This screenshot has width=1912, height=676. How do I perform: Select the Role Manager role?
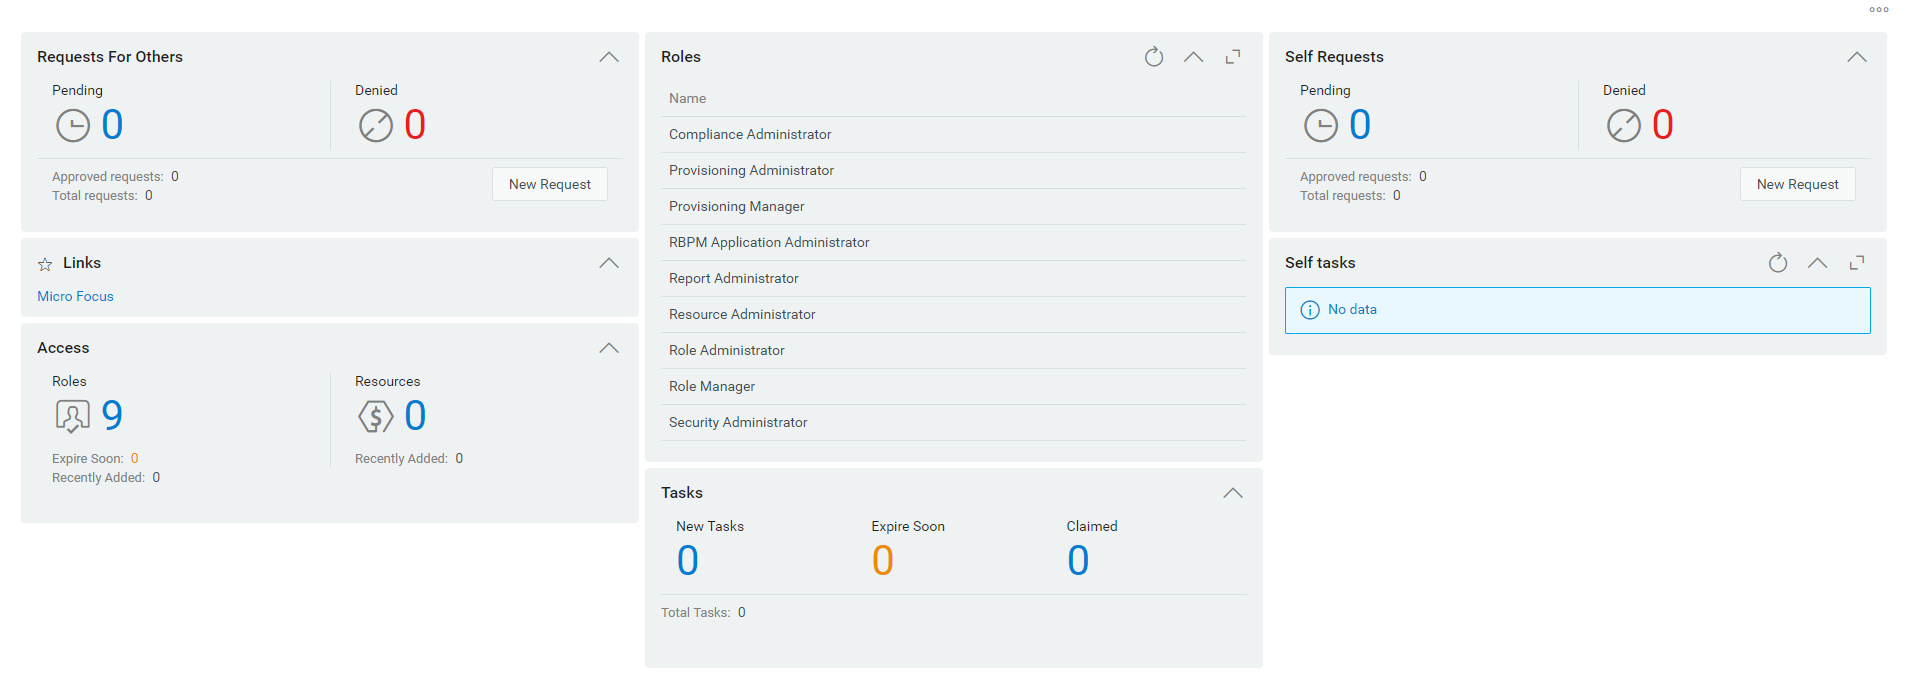click(x=953, y=387)
